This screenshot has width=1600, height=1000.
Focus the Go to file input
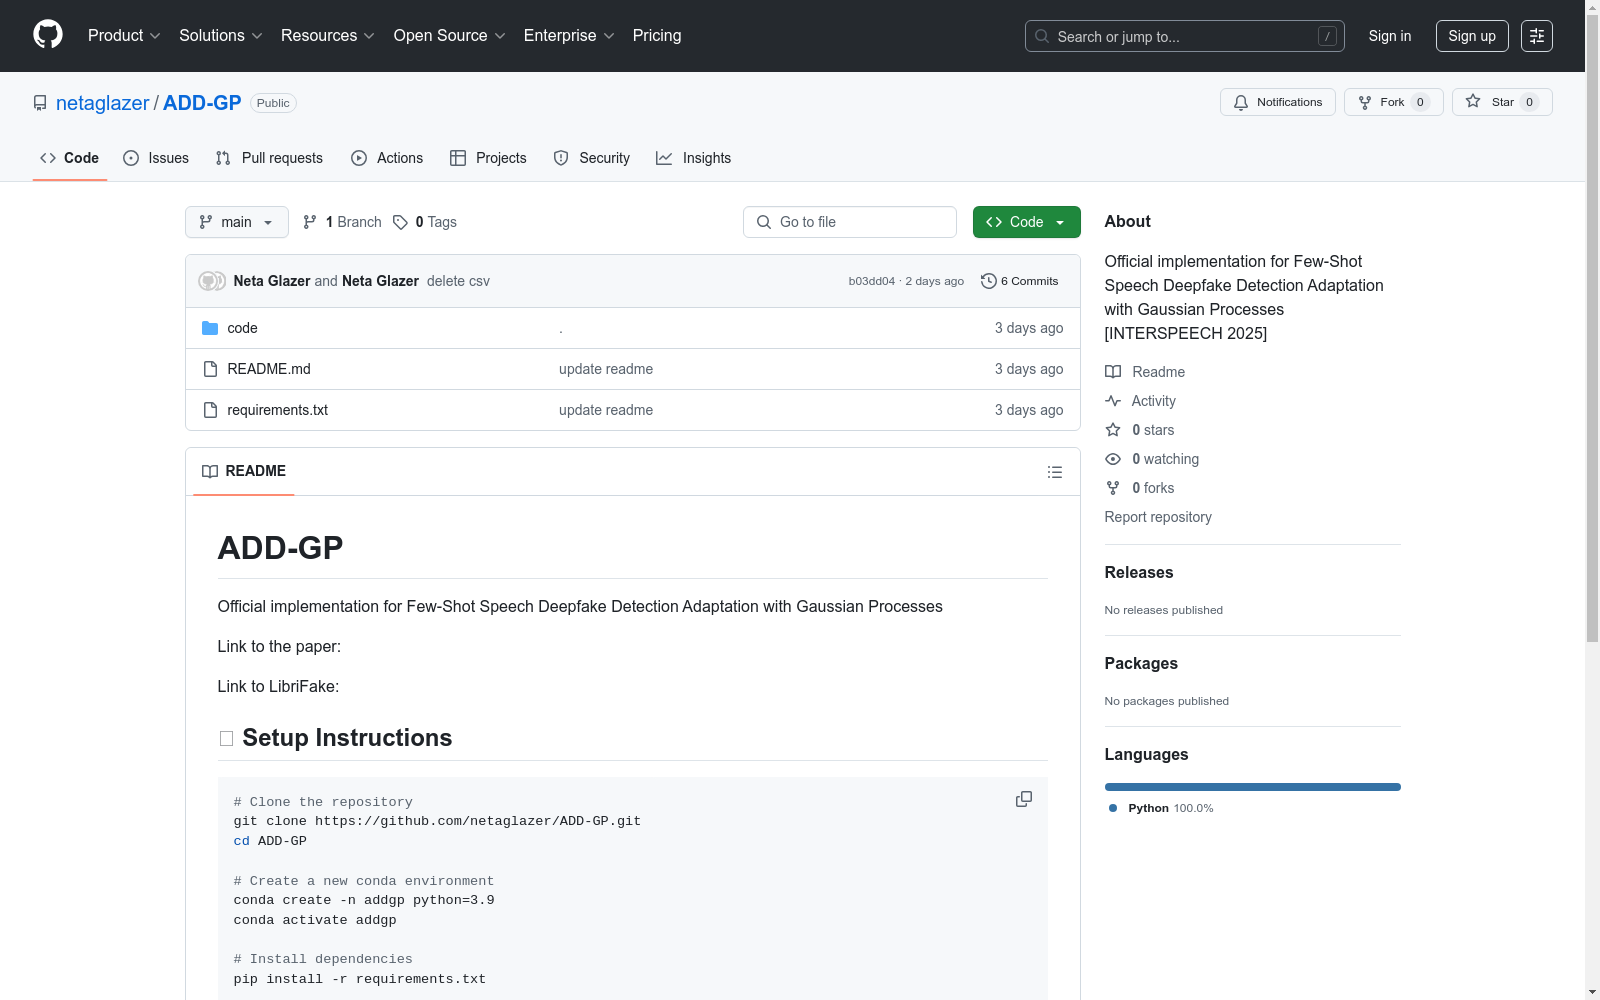pyautogui.click(x=850, y=222)
